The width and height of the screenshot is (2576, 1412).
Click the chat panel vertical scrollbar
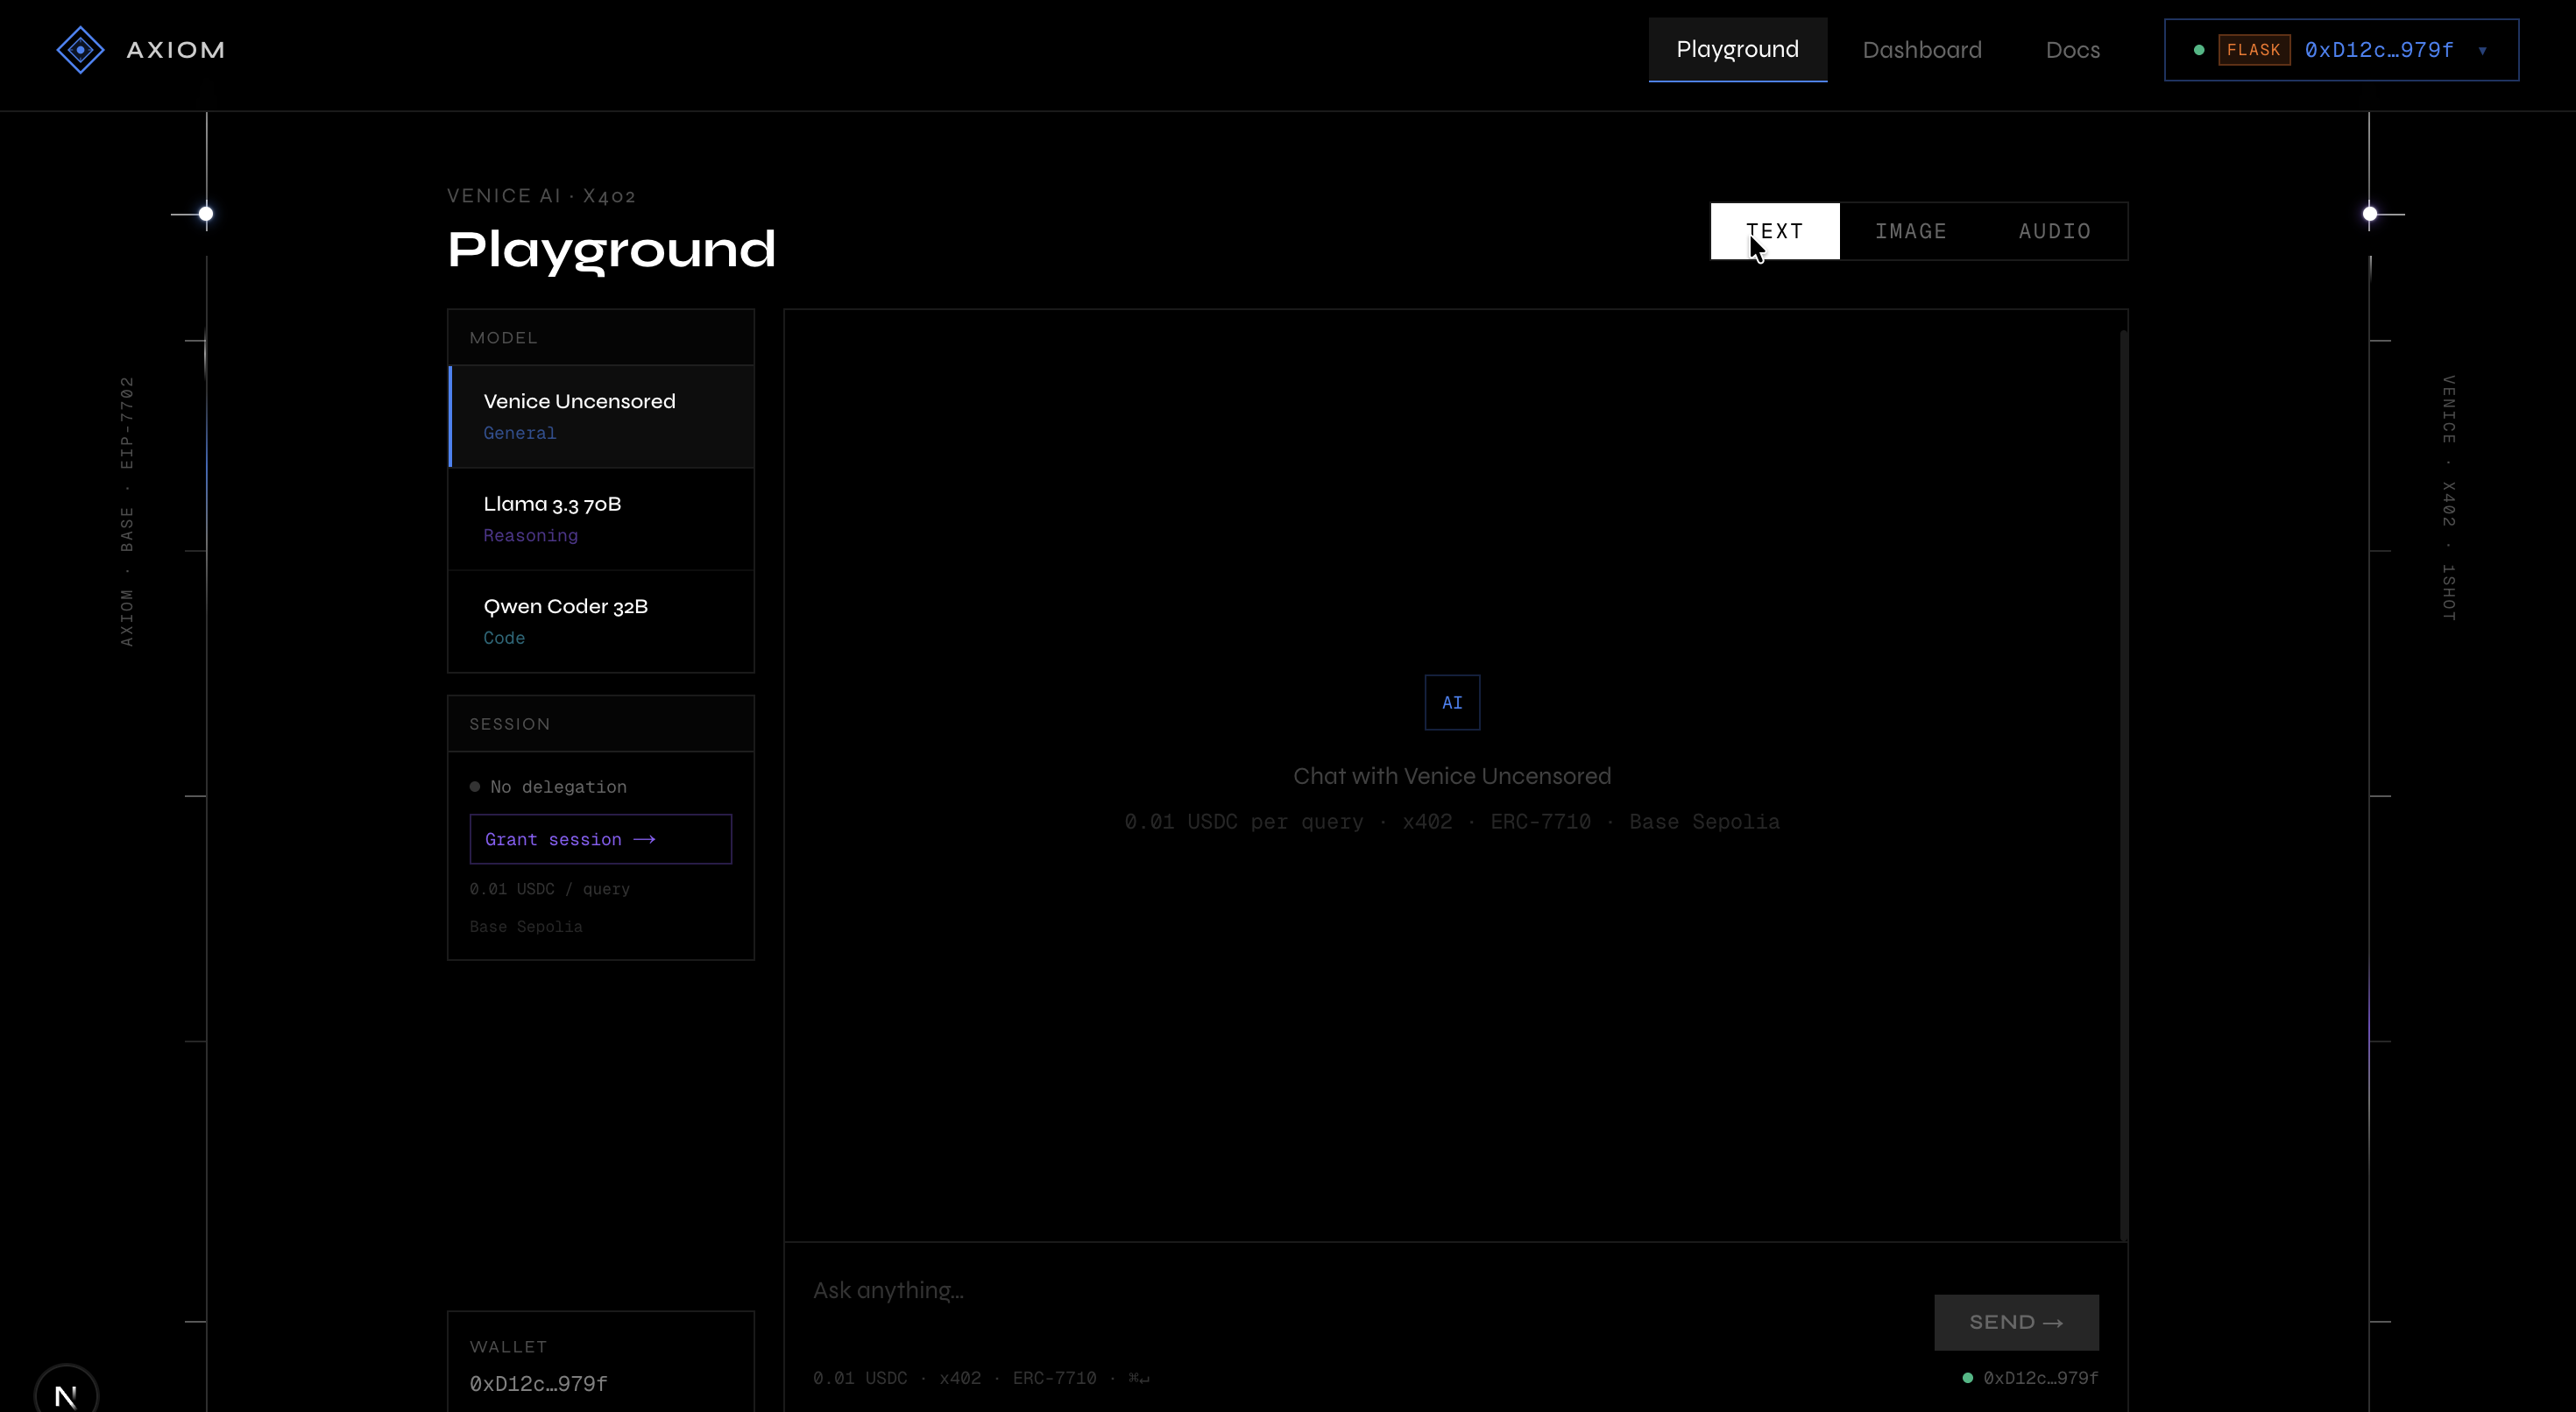(2123, 785)
